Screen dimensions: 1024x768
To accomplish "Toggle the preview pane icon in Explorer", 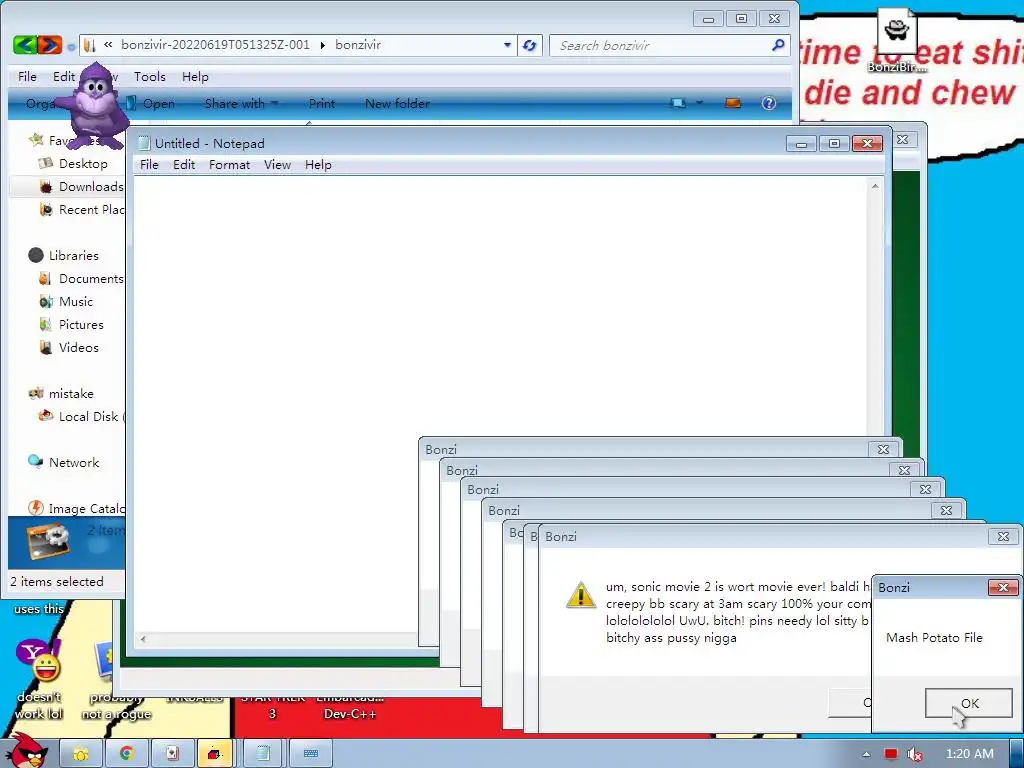I will 733,103.
